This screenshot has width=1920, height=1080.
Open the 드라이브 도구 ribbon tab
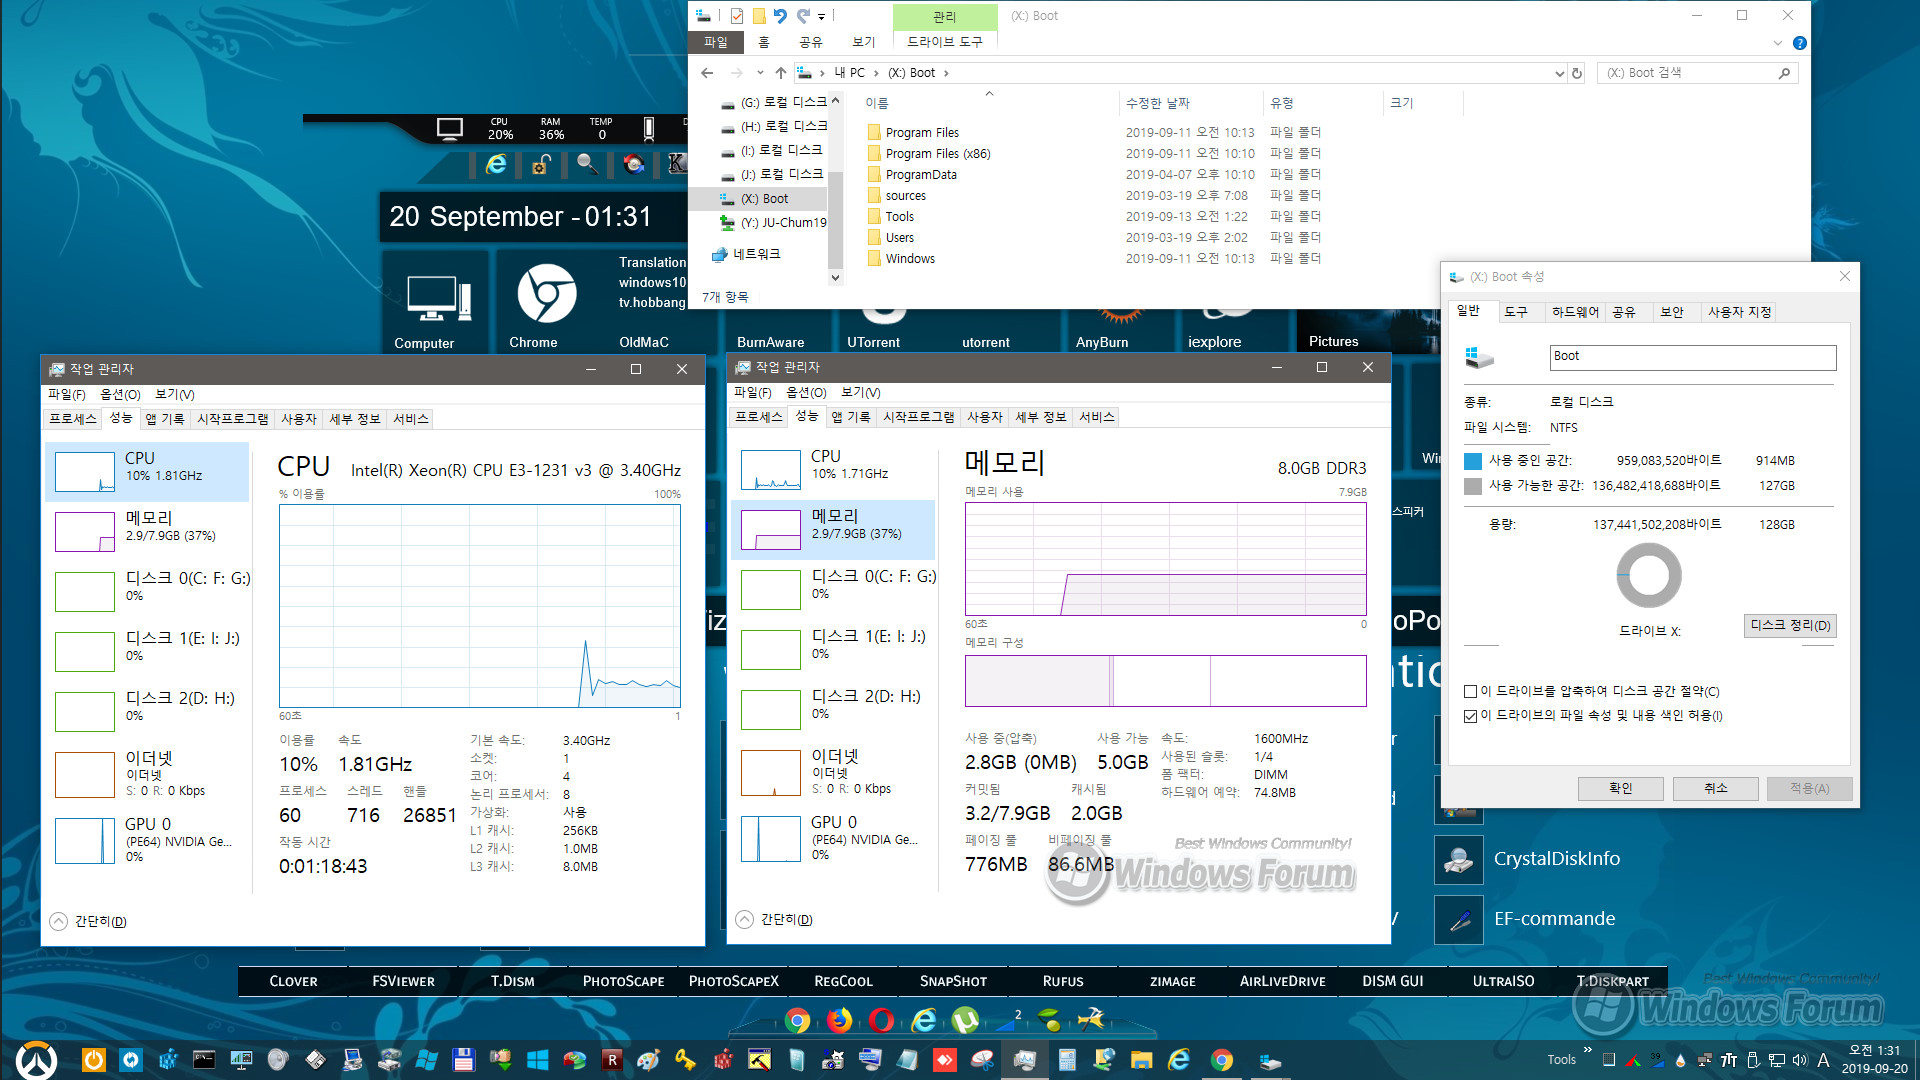pyautogui.click(x=945, y=42)
